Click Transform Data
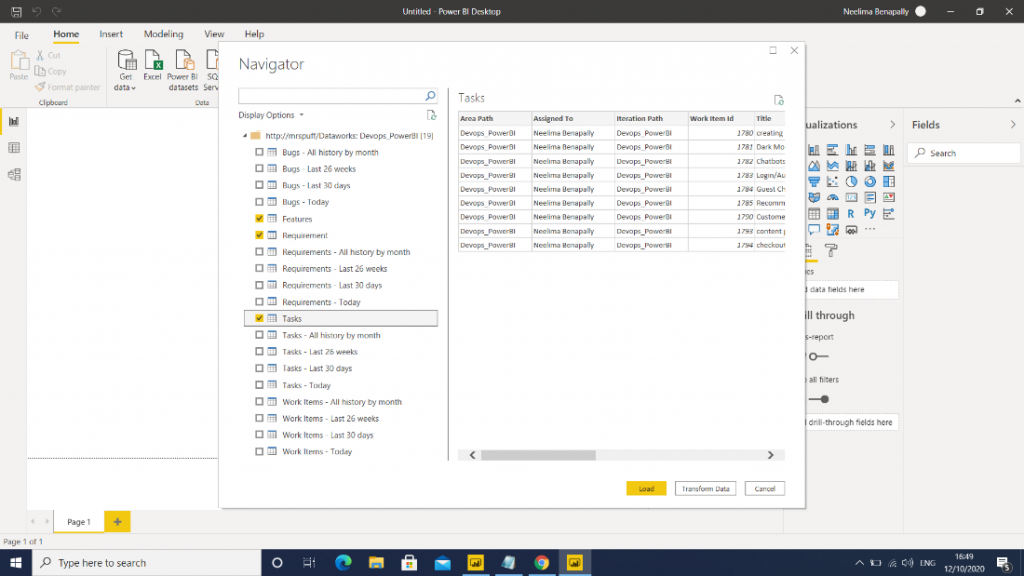This screenshot has width=1024, height=576. click(705, 488)
